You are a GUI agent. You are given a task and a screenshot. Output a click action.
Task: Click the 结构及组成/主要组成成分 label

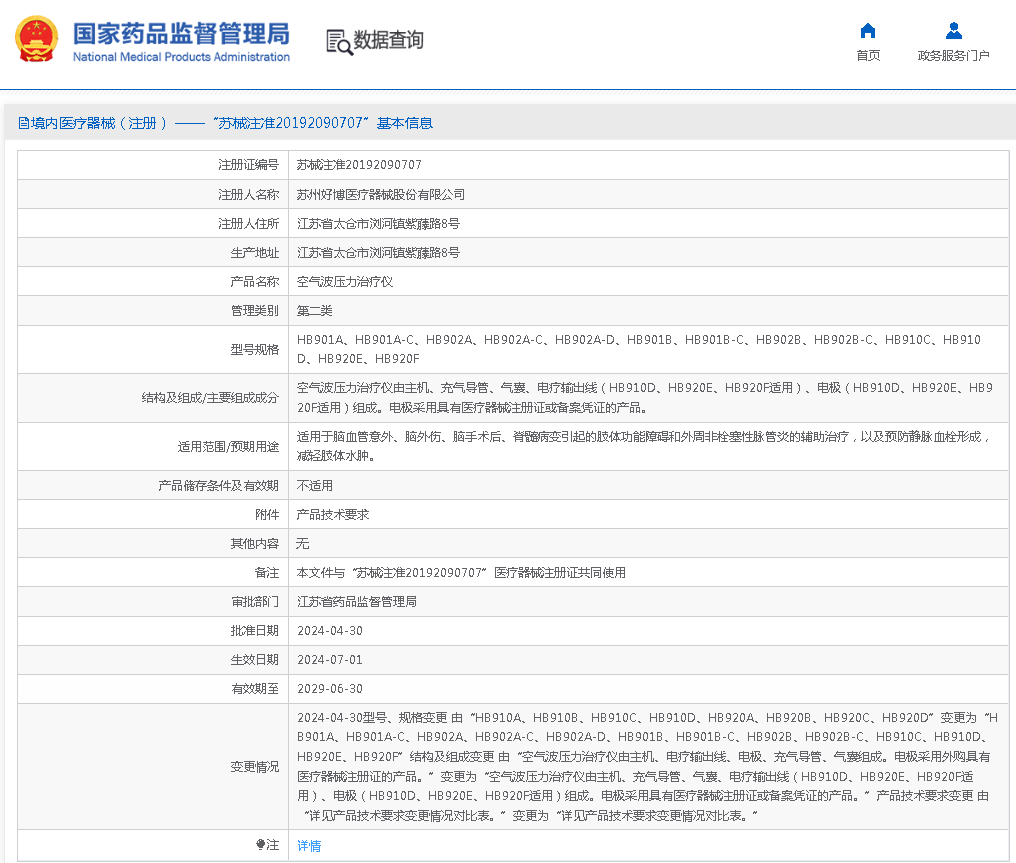coord(210,398)
